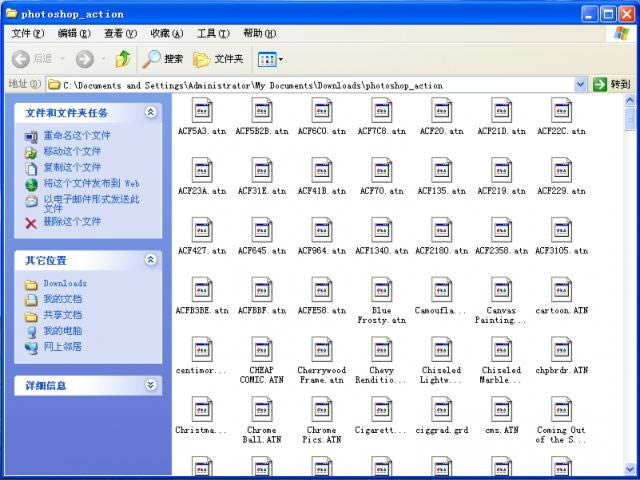Click Move this file (移动这个文件) link
This screenshot has height=480, width=640.
(x=72, y=151)
